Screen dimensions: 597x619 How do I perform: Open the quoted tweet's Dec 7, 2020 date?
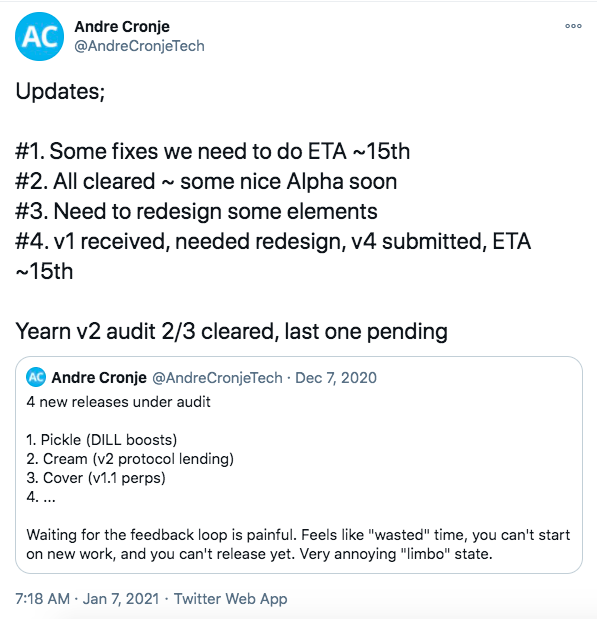click(x=336, y=378)
